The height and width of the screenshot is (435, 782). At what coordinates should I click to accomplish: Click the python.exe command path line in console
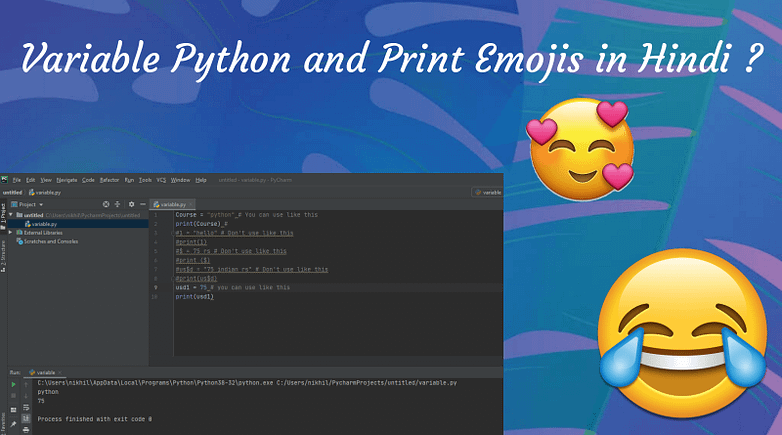click(247, 383)
